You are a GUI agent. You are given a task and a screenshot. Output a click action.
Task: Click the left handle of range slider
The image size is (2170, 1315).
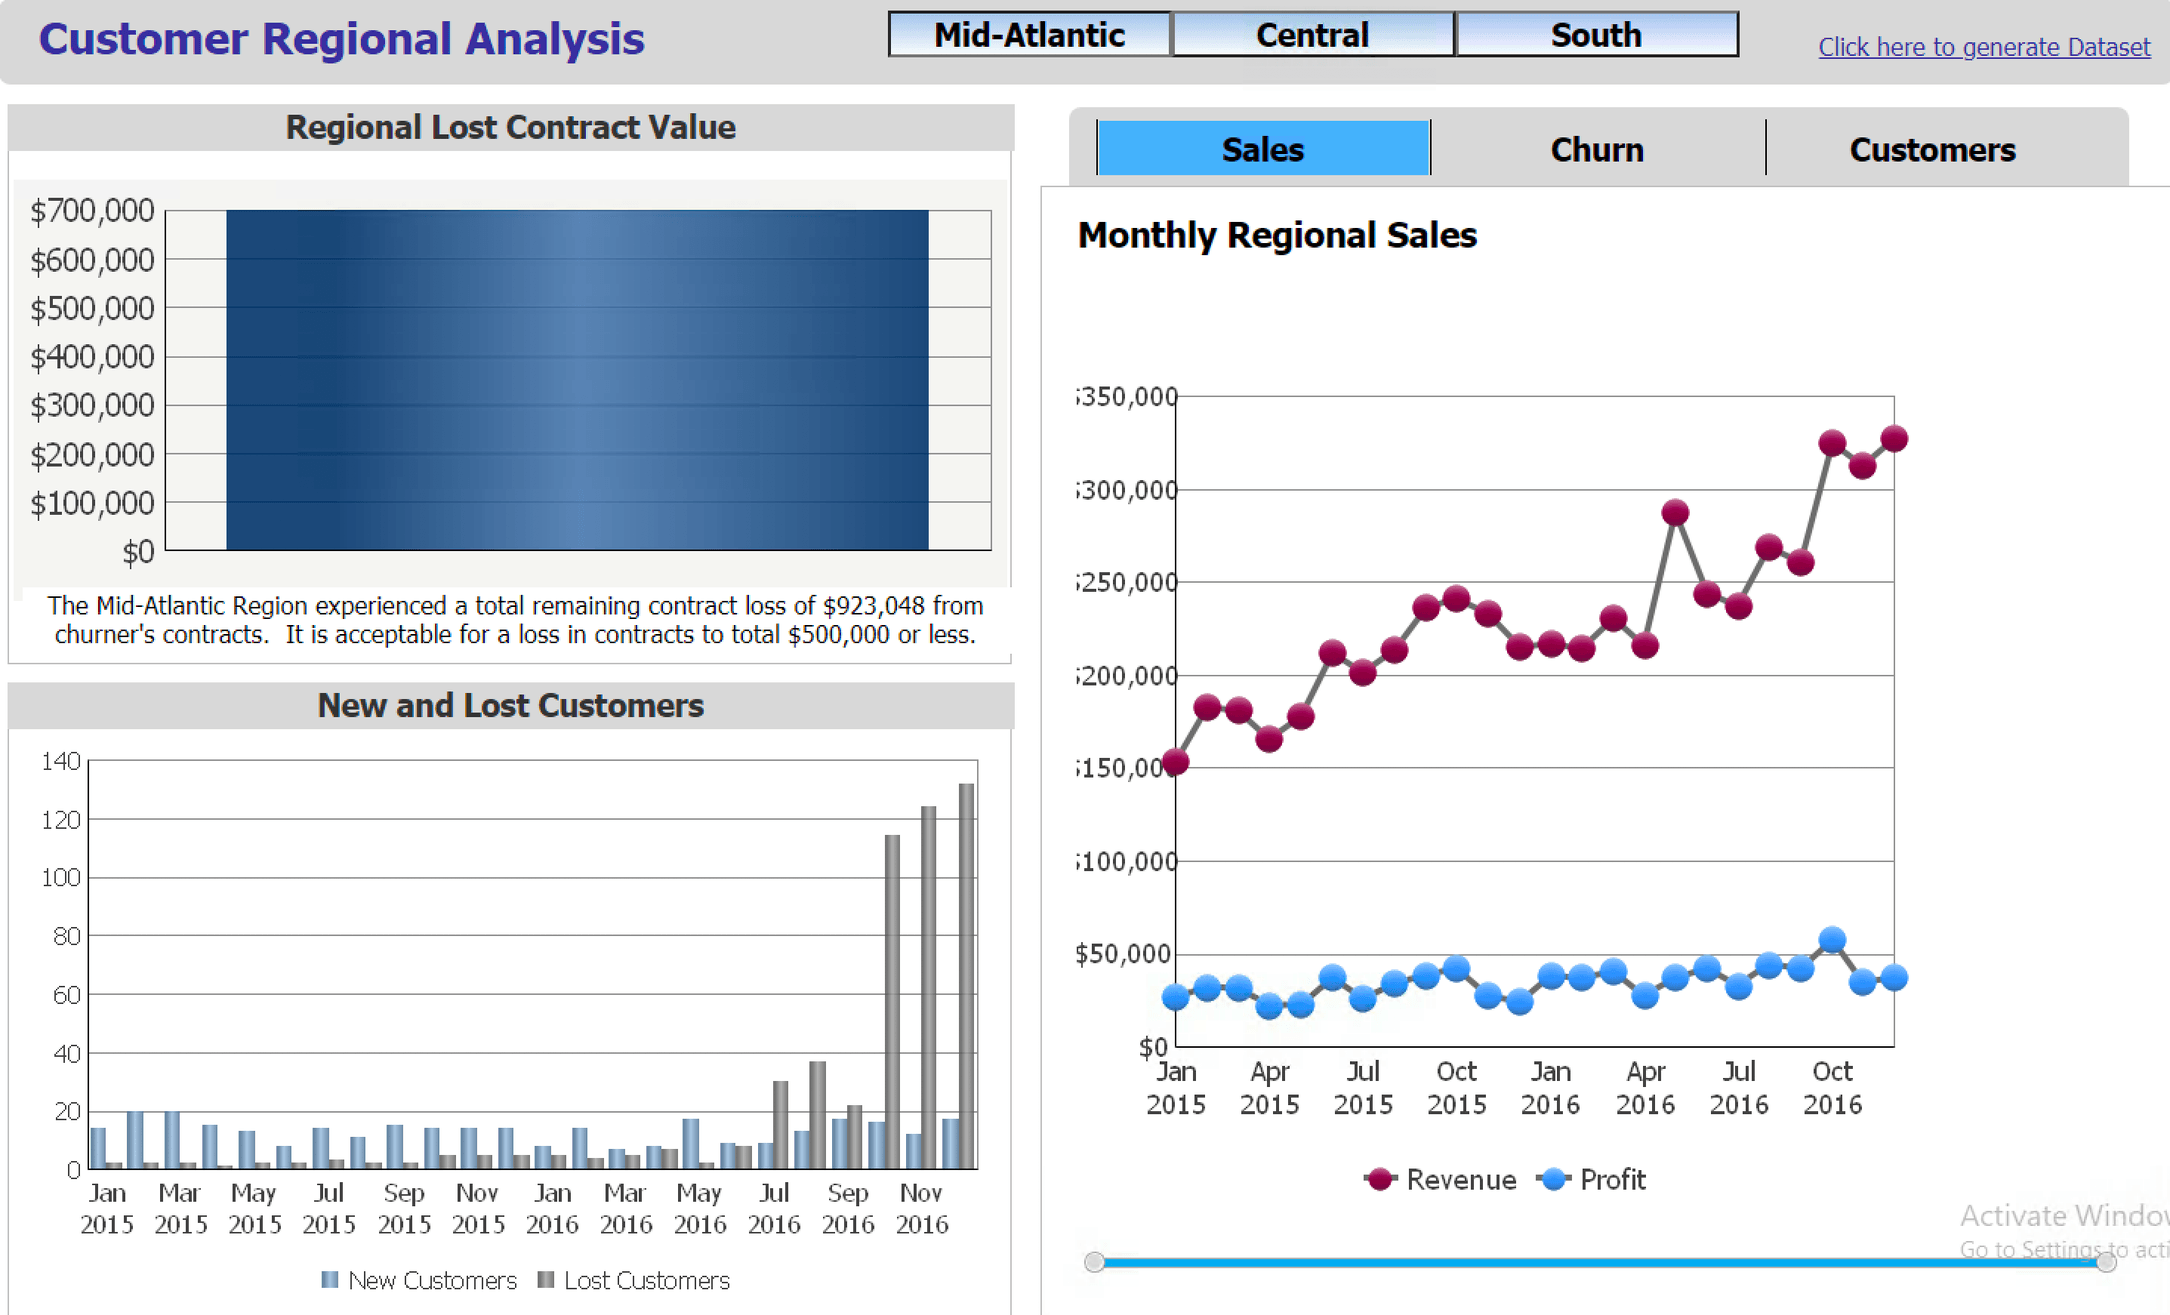[x=1094, y=1262]
